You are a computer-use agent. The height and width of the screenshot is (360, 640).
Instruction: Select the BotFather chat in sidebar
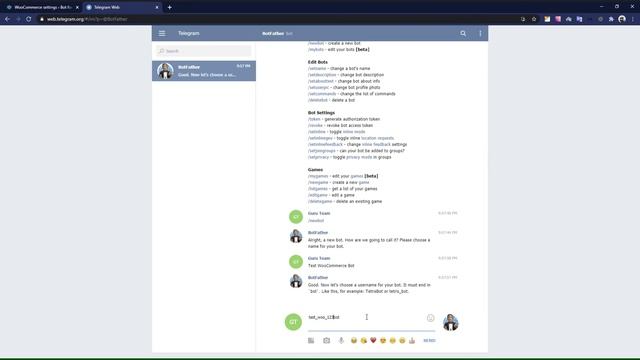(x=204, y=71)
